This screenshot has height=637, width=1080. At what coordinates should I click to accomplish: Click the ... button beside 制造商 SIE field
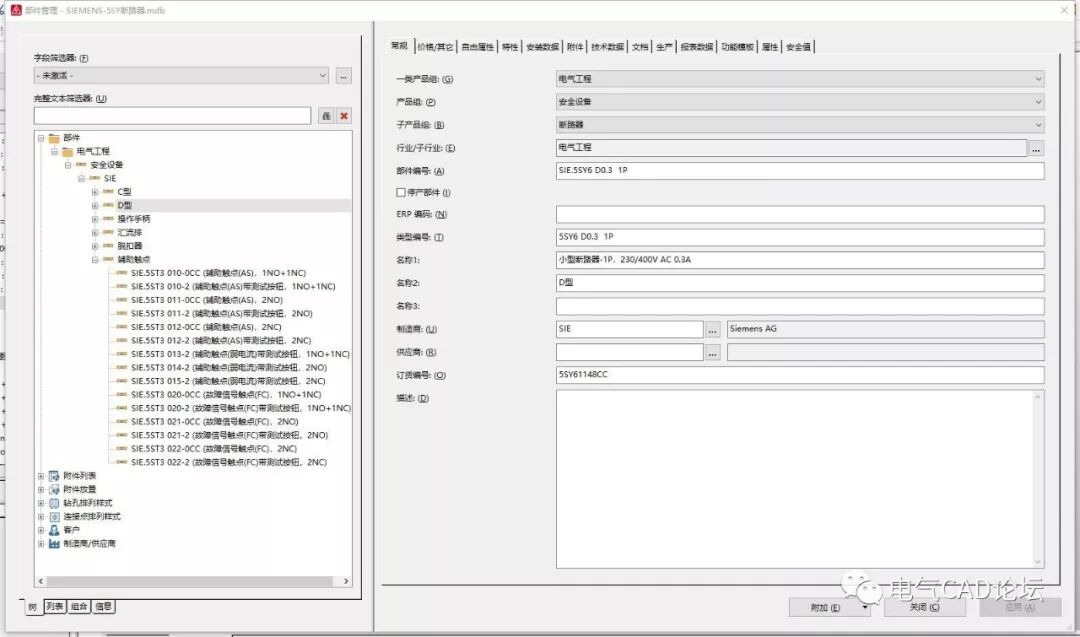click(x=713, y=329)
